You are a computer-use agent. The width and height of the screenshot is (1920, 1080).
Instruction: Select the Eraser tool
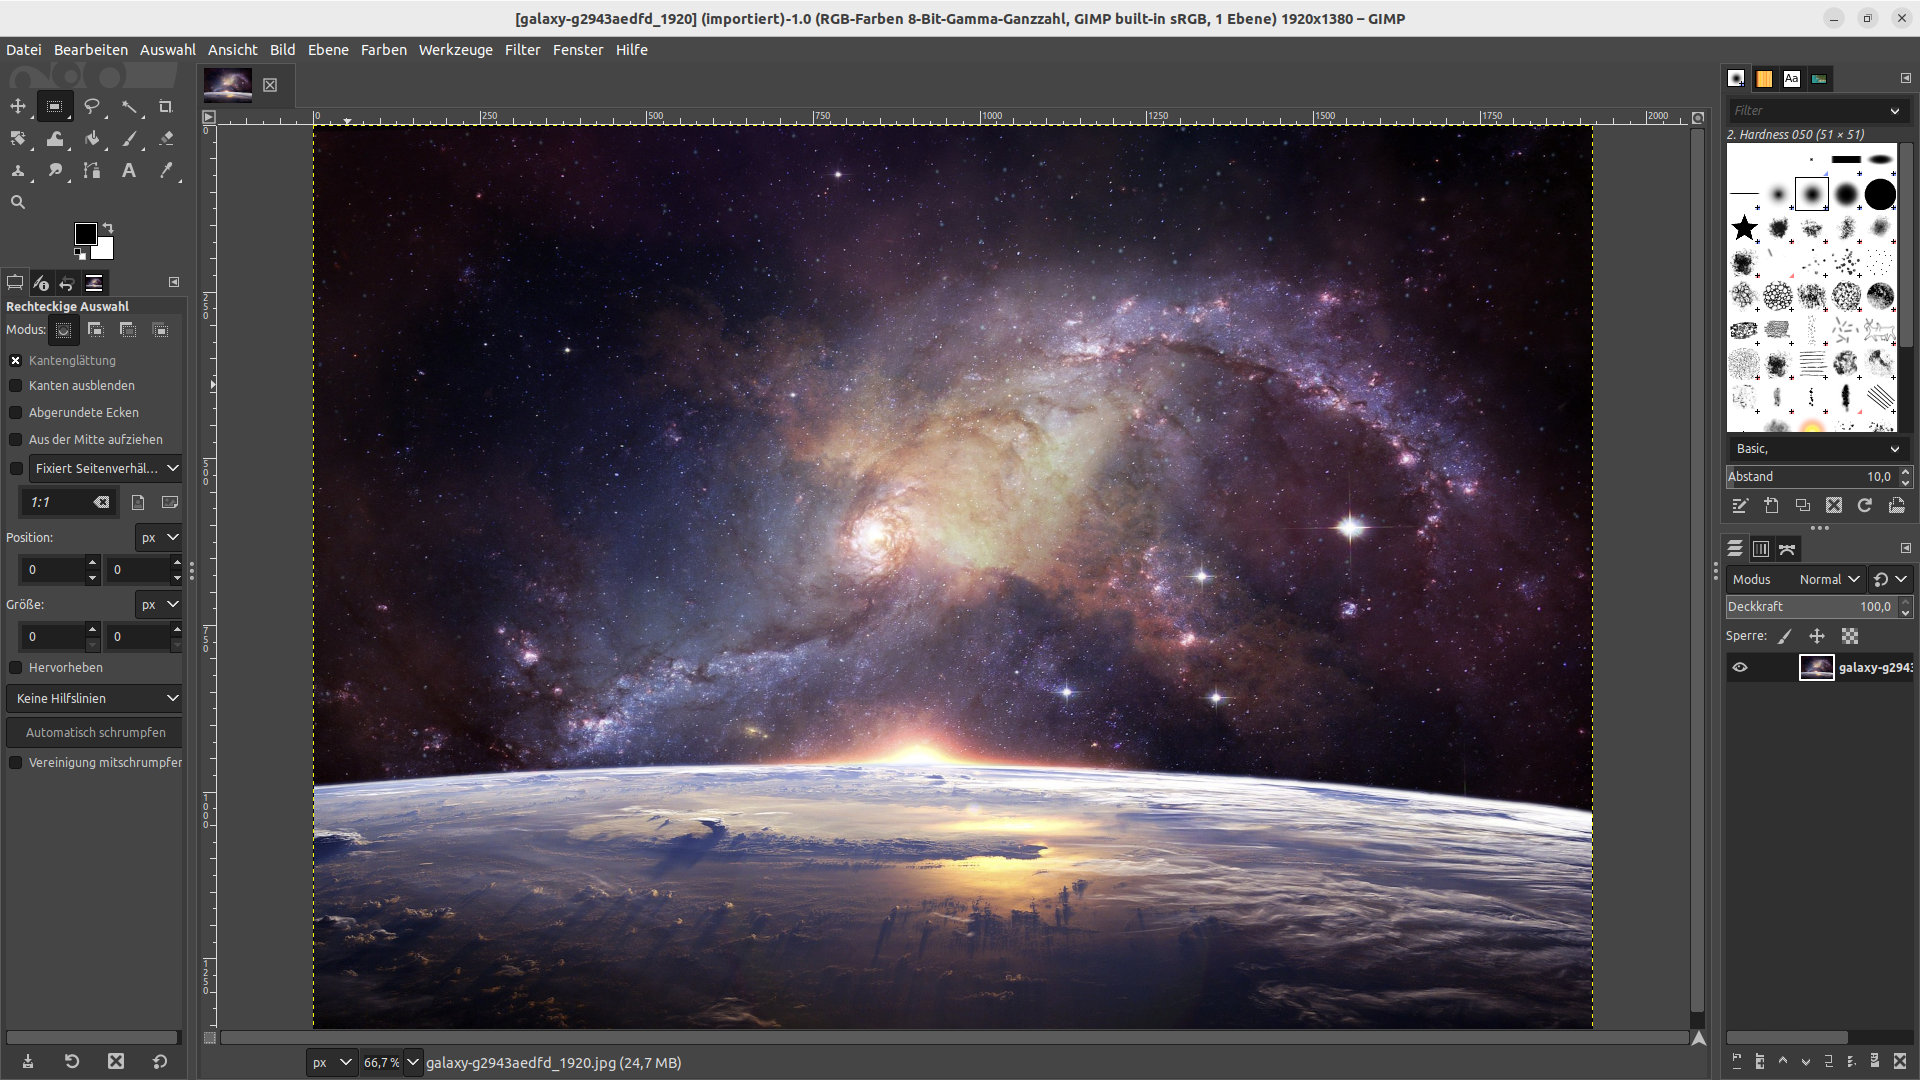[166, 139]
